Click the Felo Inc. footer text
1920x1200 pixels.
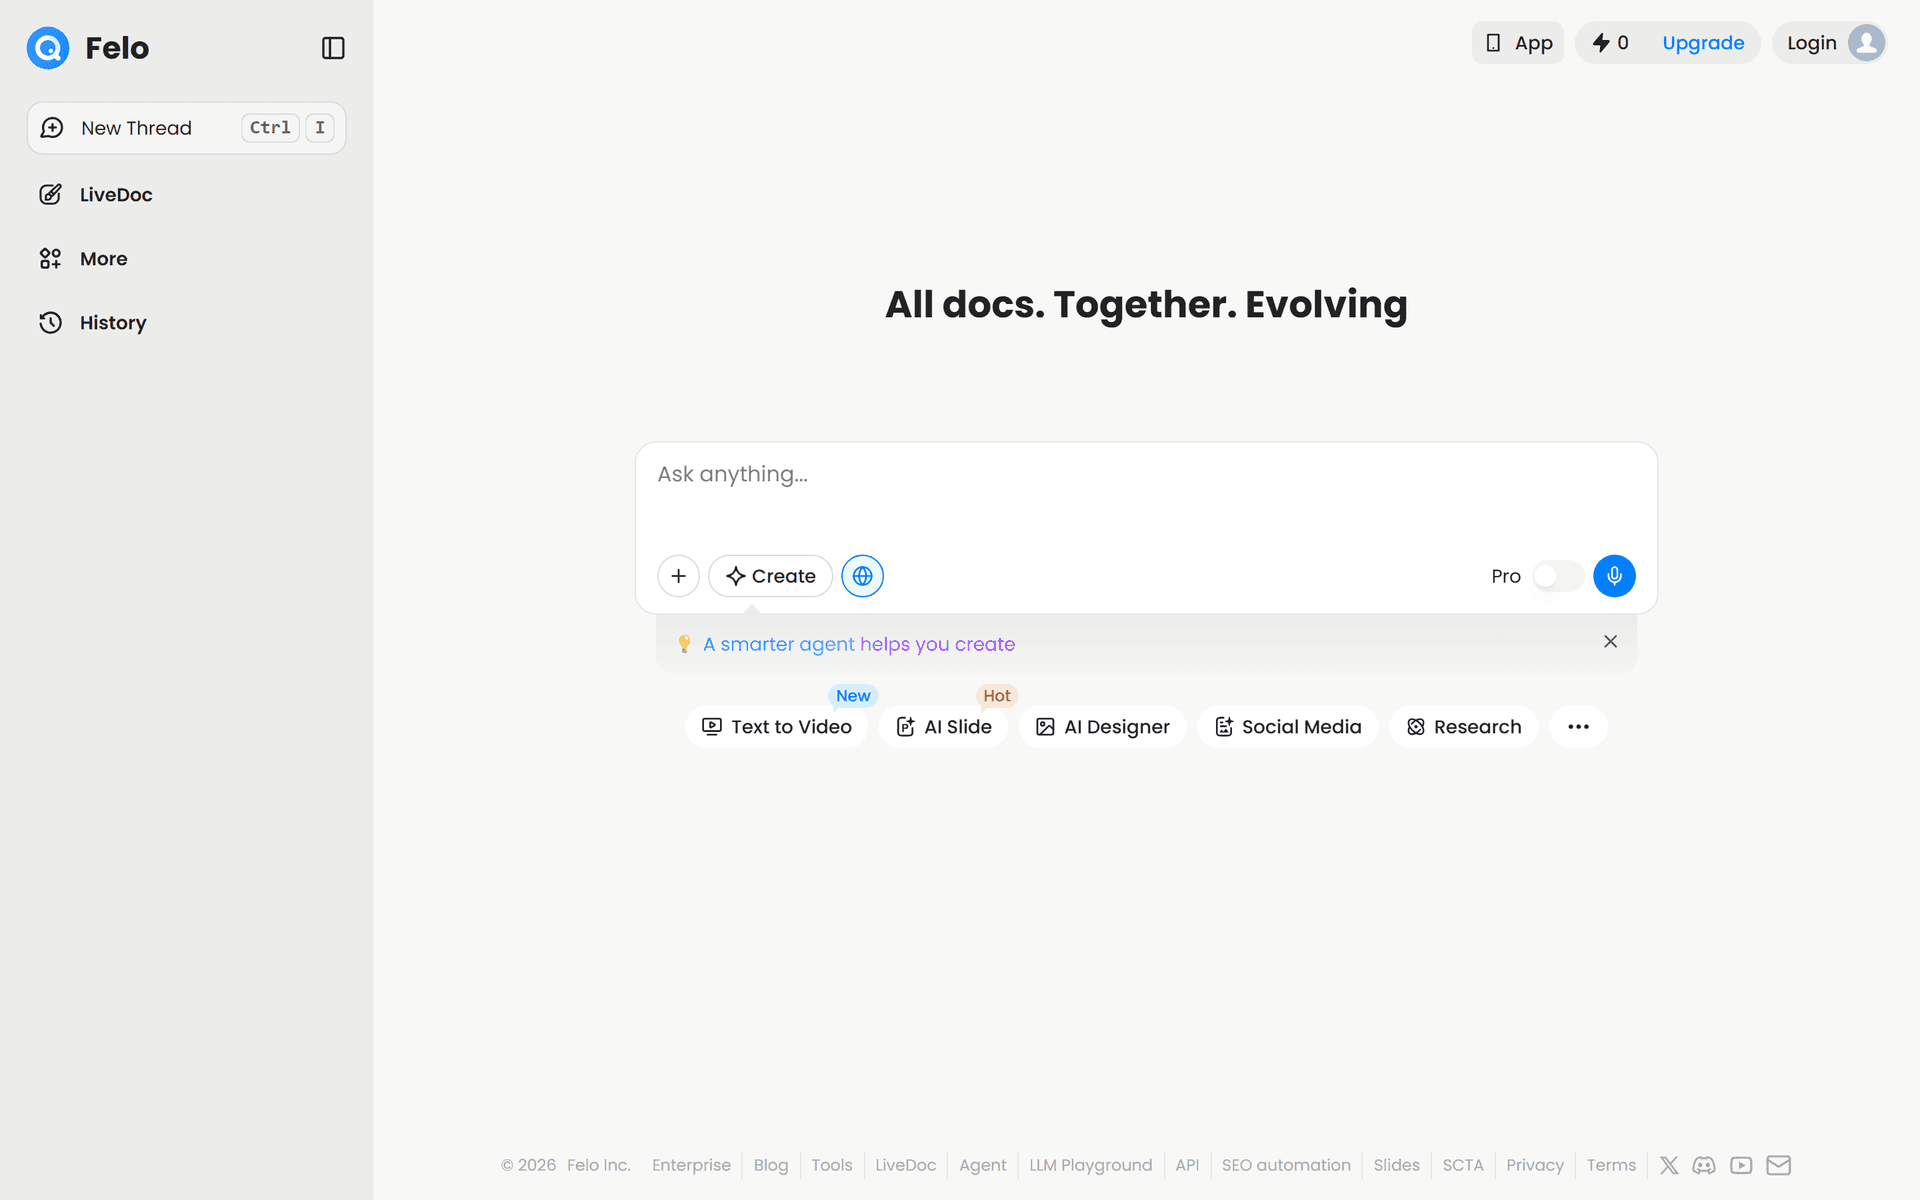coord(598,1165)
